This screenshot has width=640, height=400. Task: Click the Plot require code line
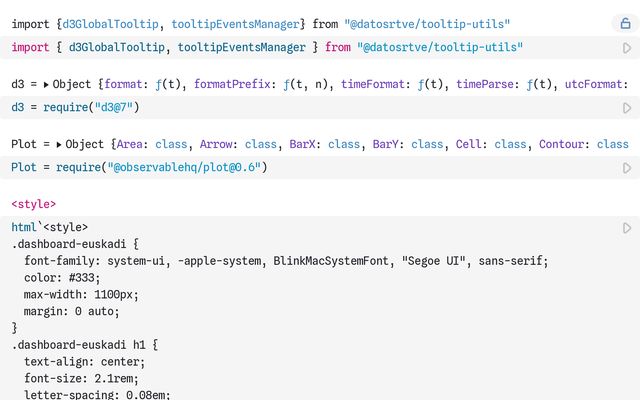click(x=138, y=167)
